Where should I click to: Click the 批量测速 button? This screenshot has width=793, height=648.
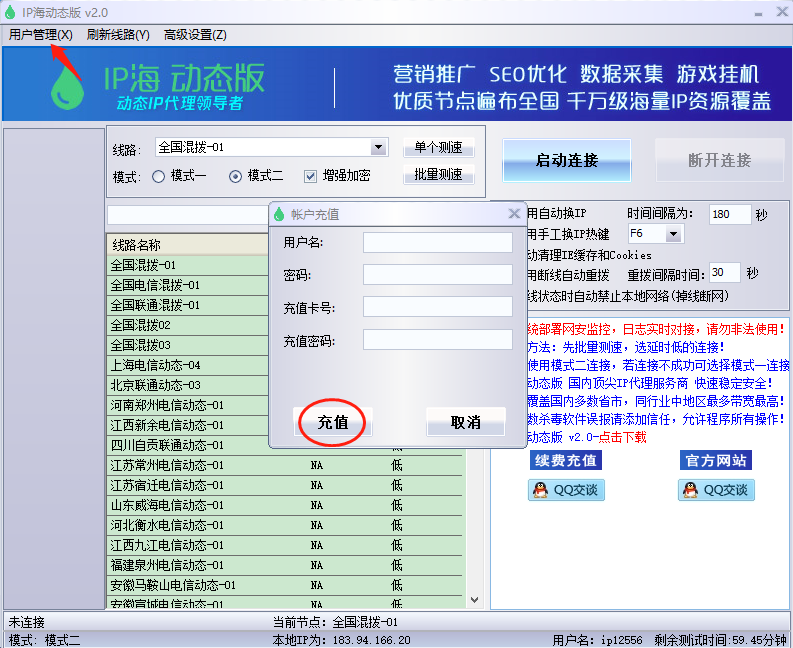tap(438, 175)
